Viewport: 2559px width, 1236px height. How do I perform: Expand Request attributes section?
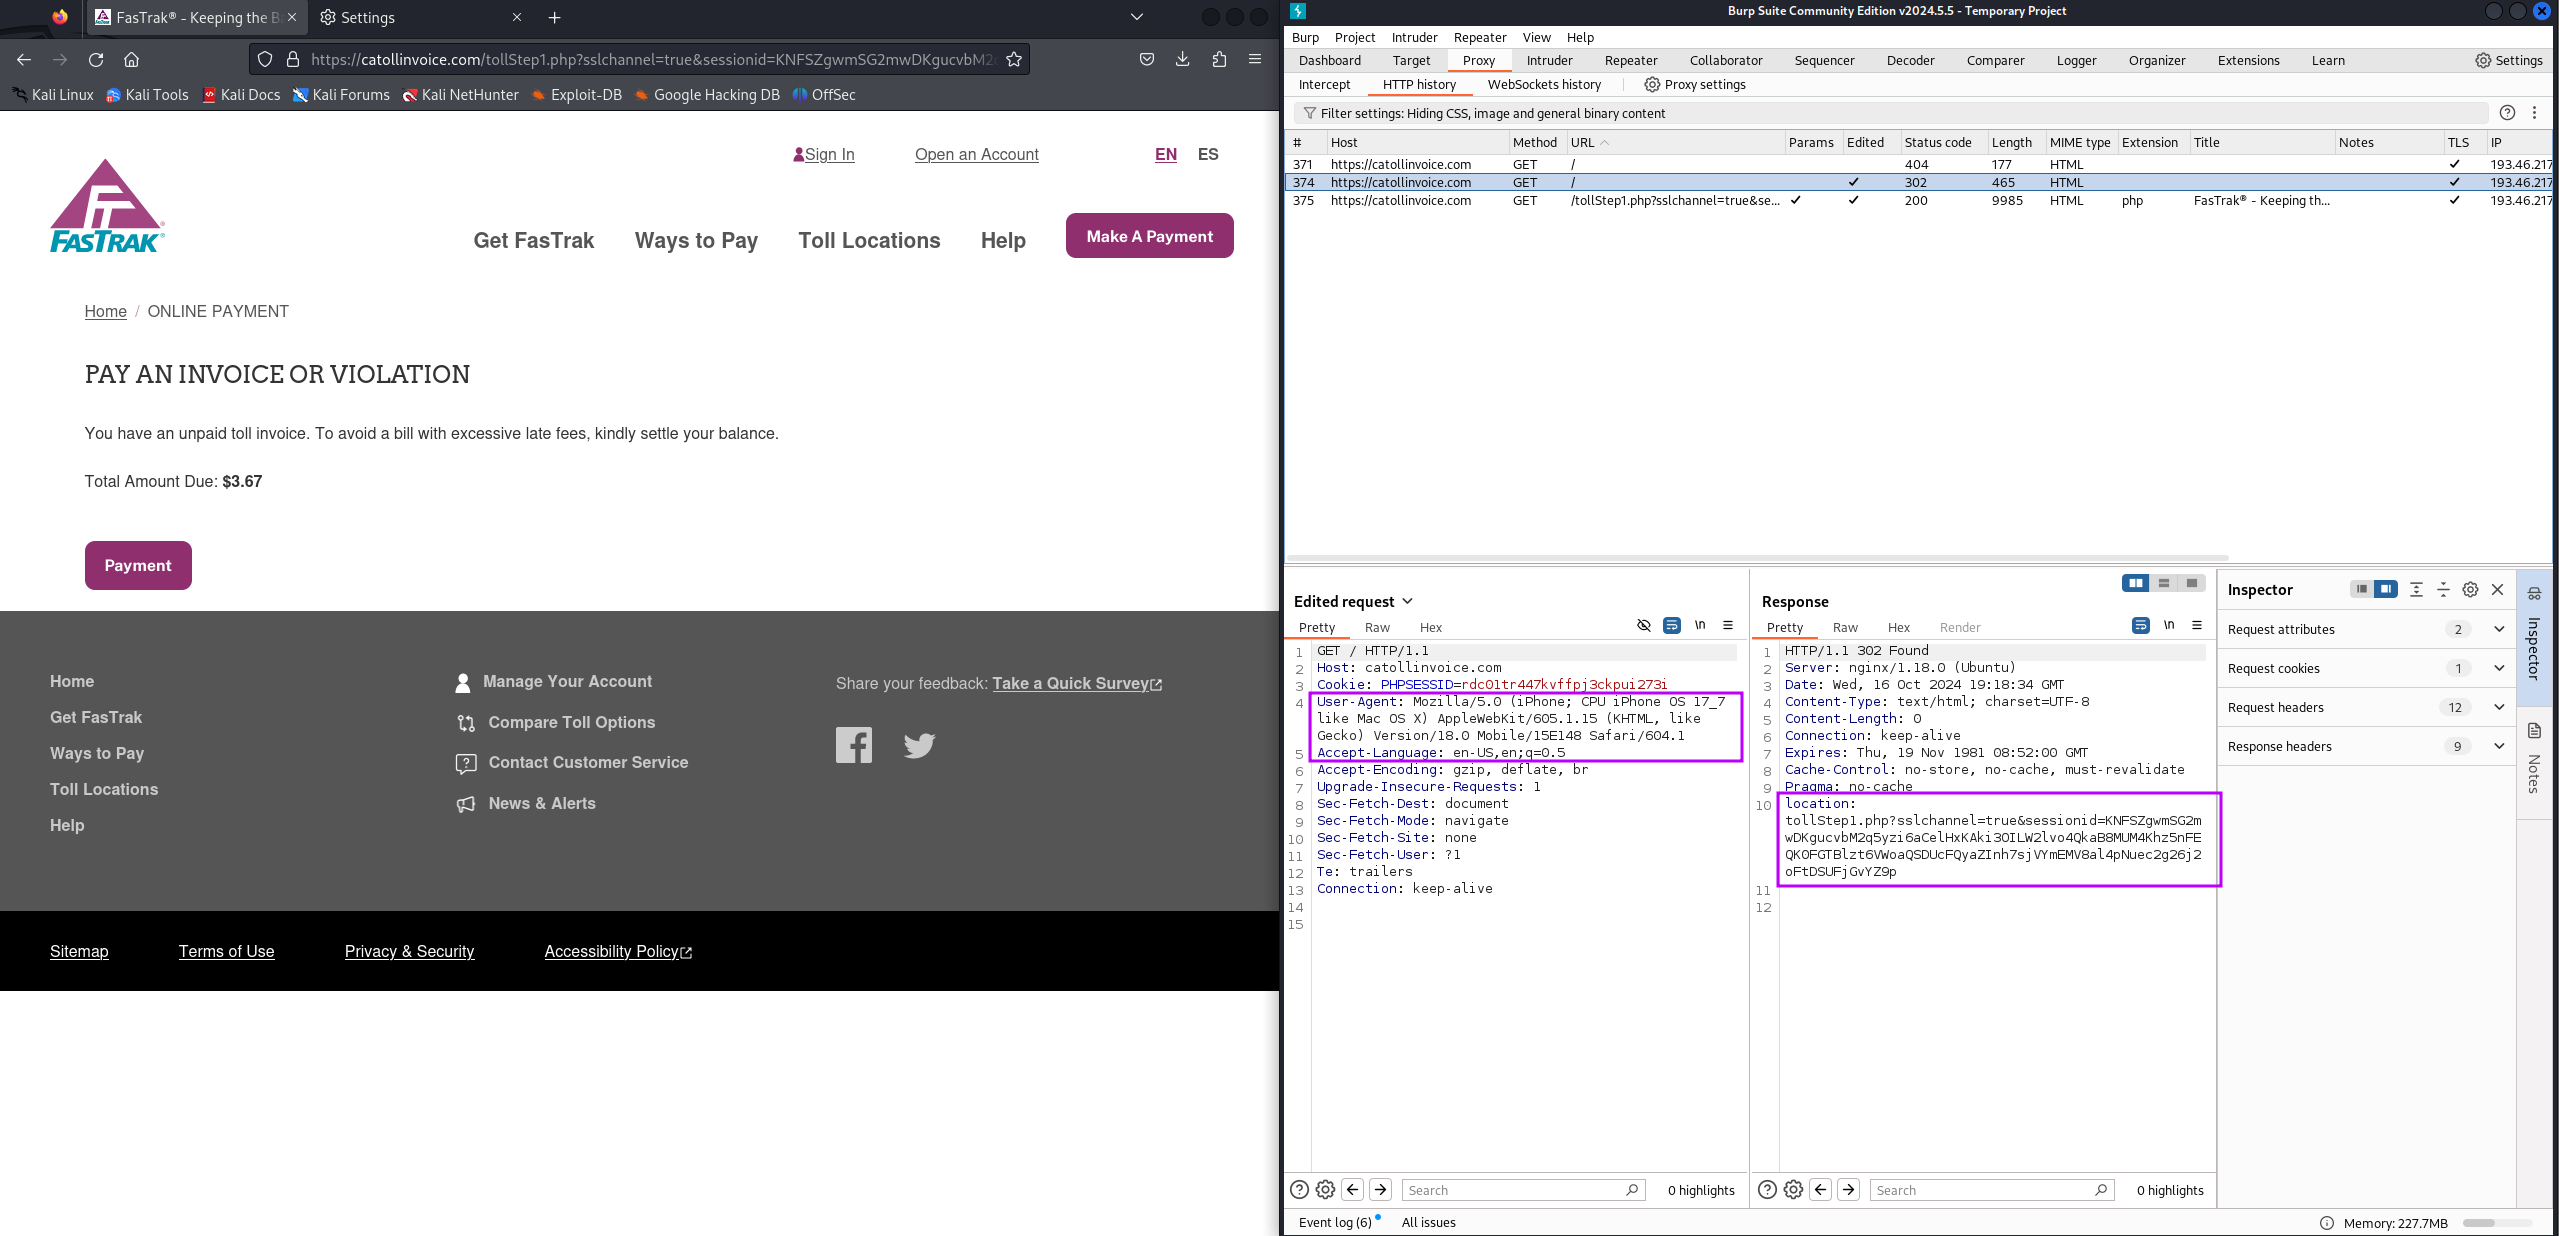tap(2499, 629)
